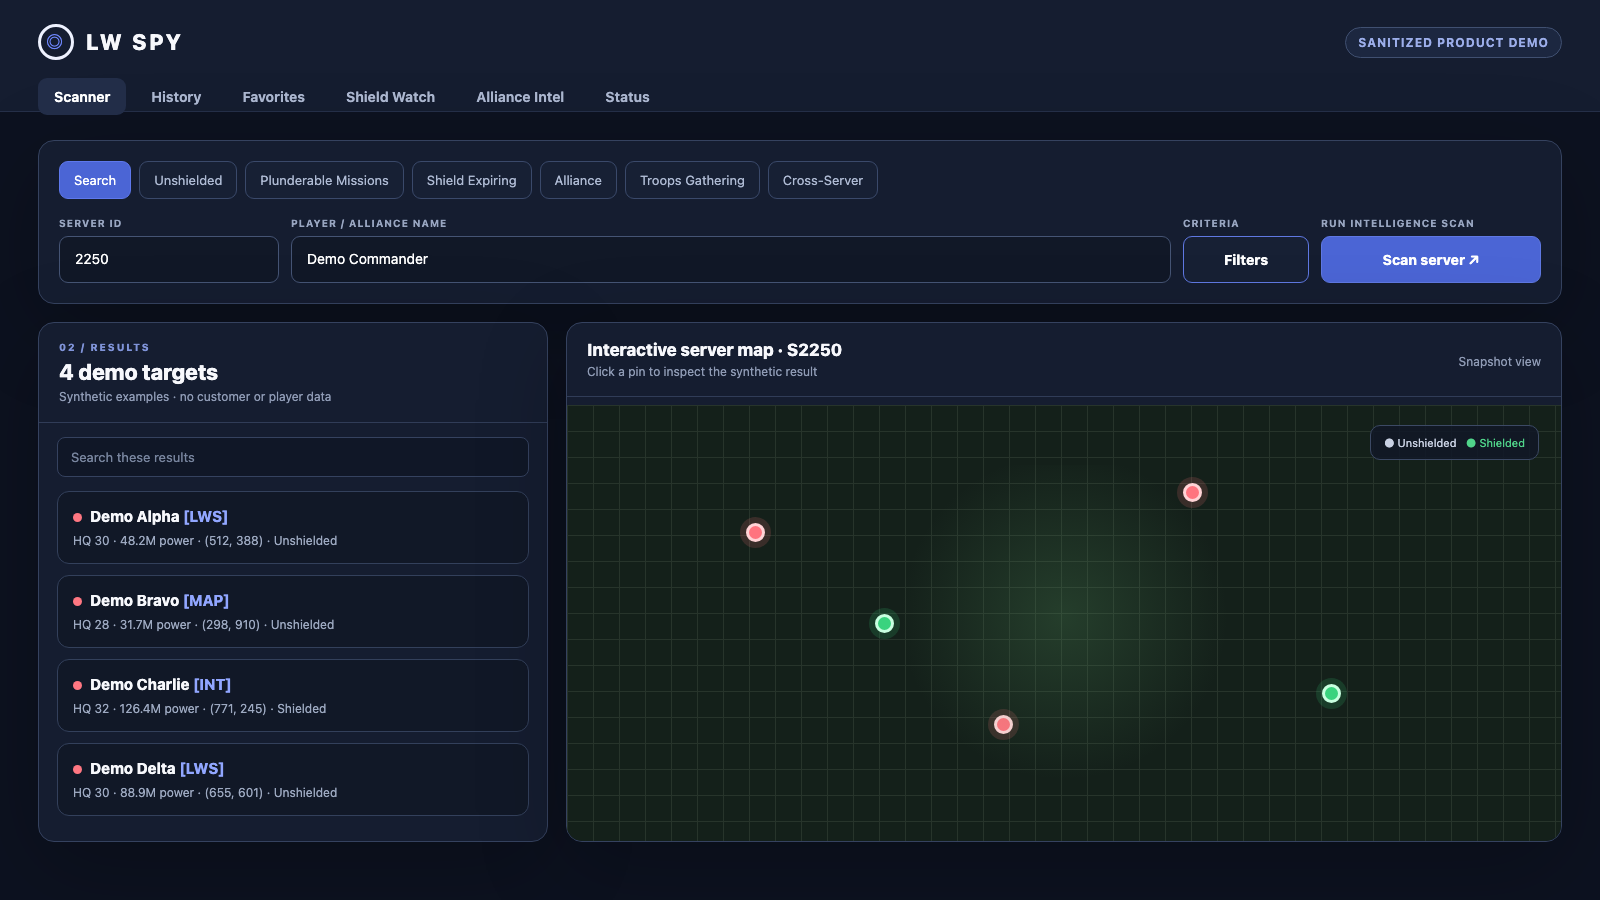Select the Cross-Server mode chip
1600x900 pixels.
(x=822, y=180)
